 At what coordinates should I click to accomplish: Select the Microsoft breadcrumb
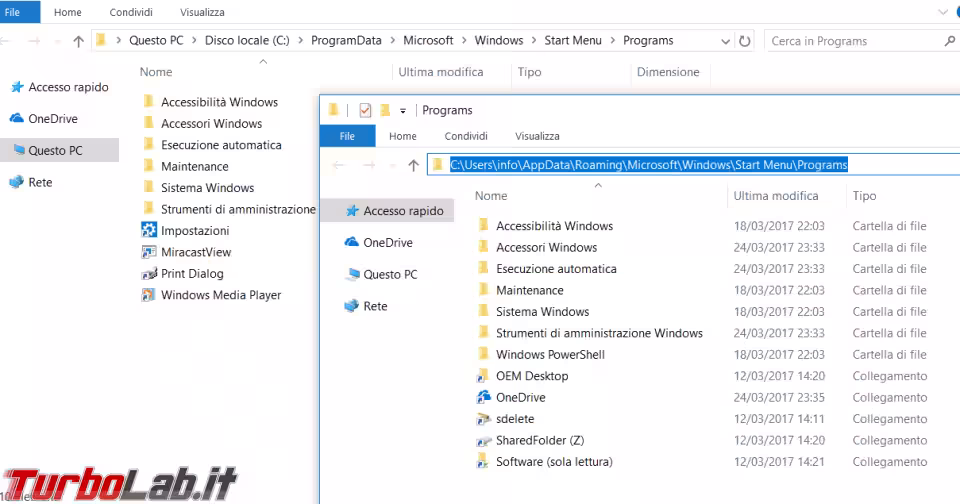click(428, 40)
